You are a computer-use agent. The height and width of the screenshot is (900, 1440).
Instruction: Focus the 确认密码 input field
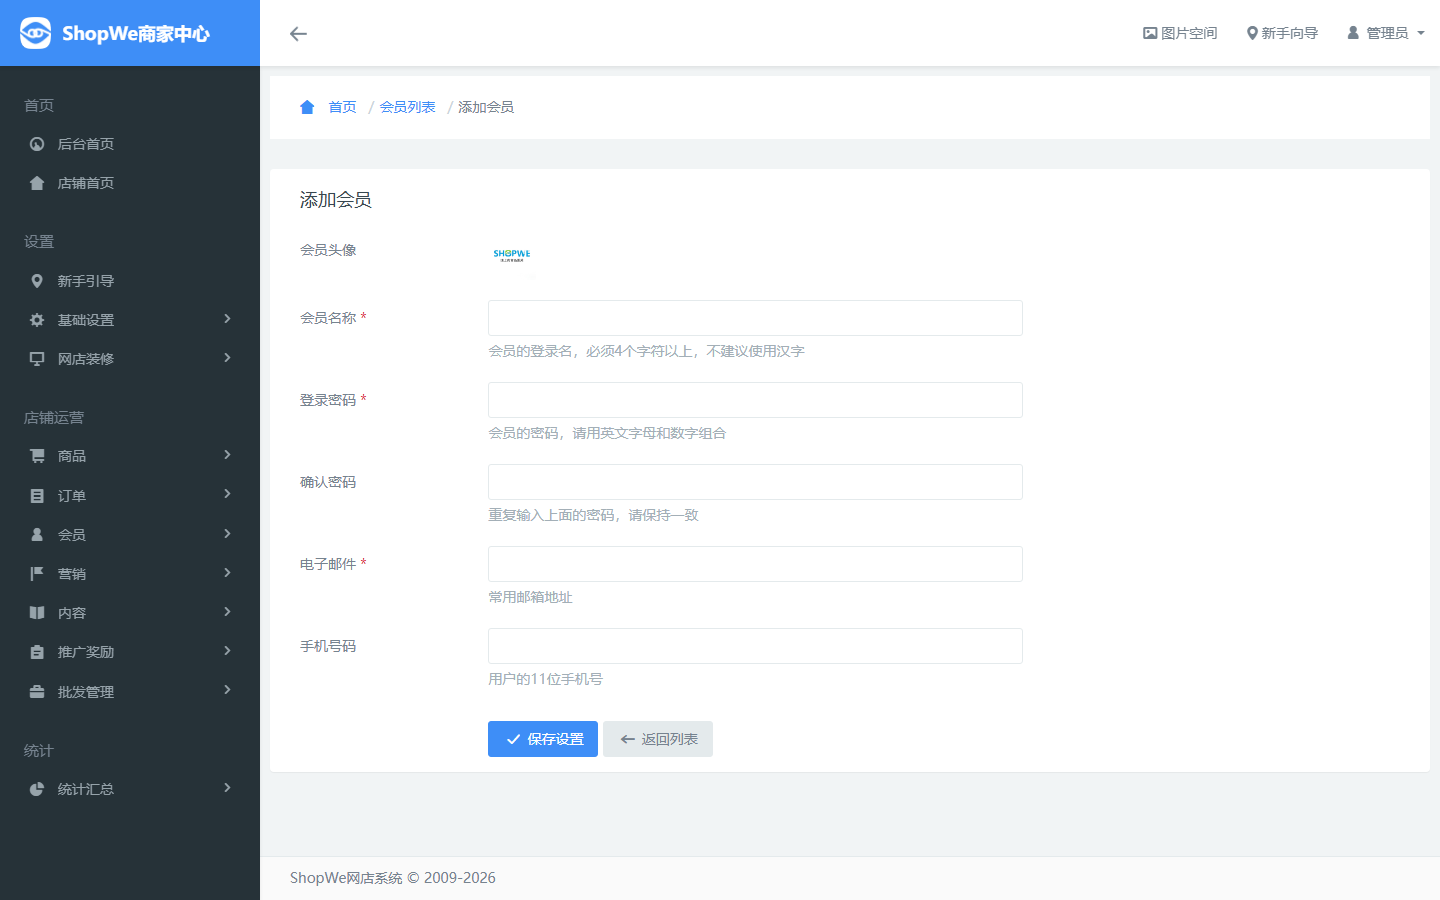tap(755, 482)
